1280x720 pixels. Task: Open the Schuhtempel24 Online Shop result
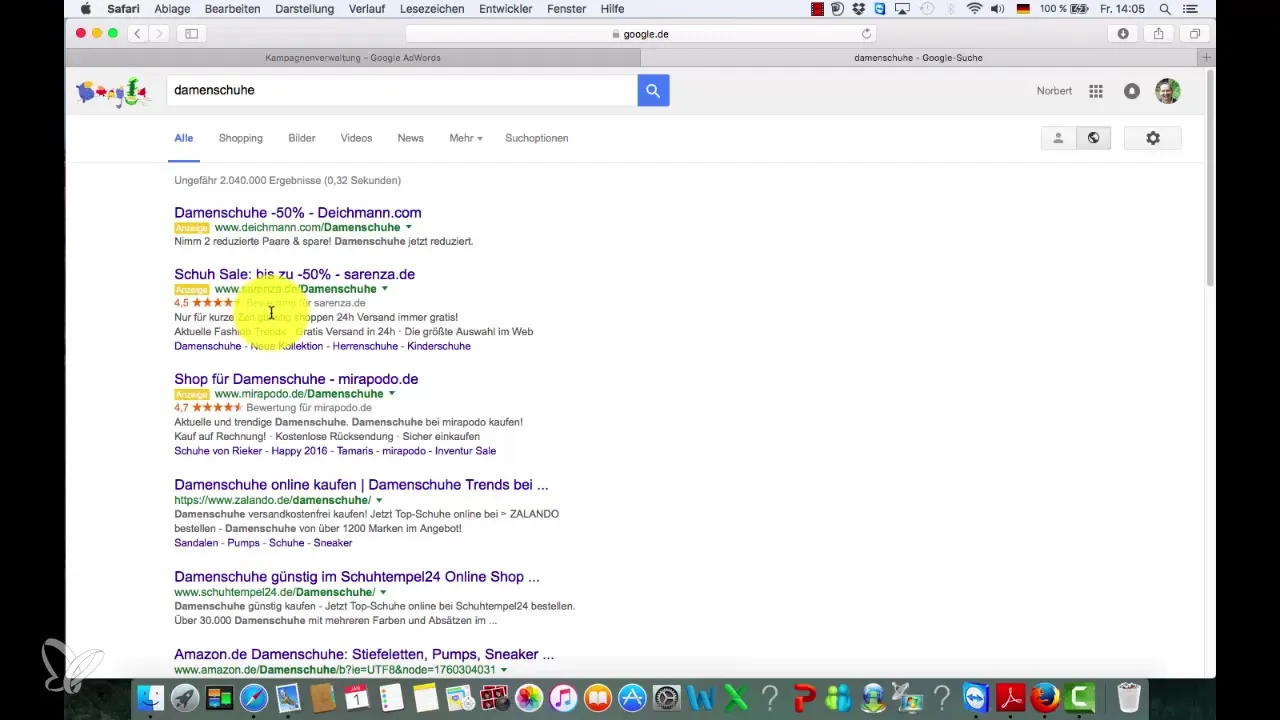click(x=357, y=577)
